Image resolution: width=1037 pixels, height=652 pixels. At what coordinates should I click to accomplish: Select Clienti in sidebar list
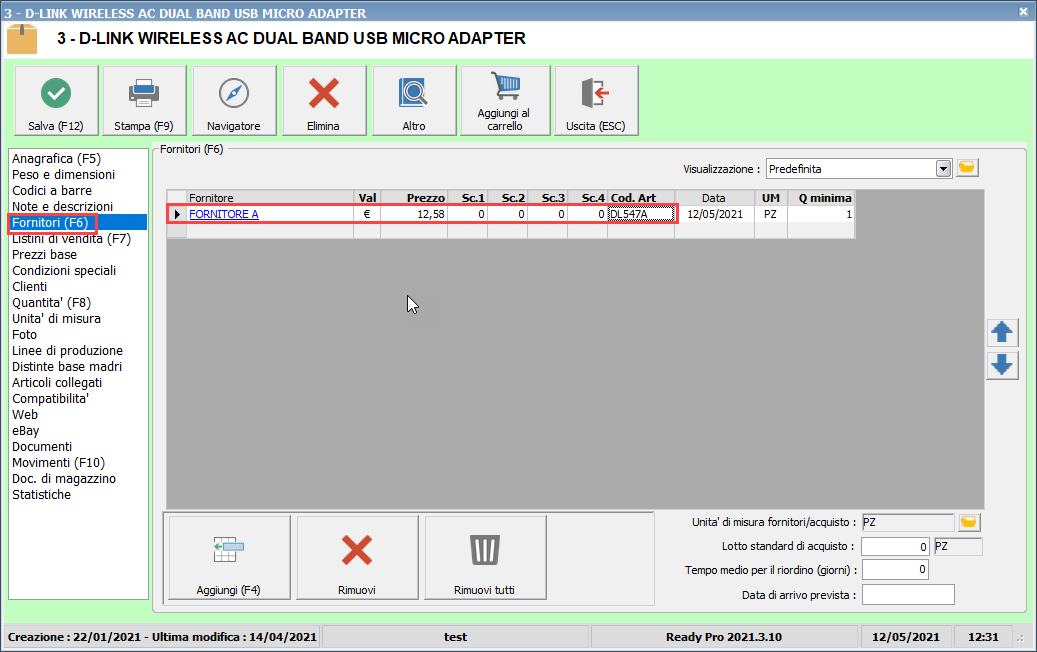[29, 286]
